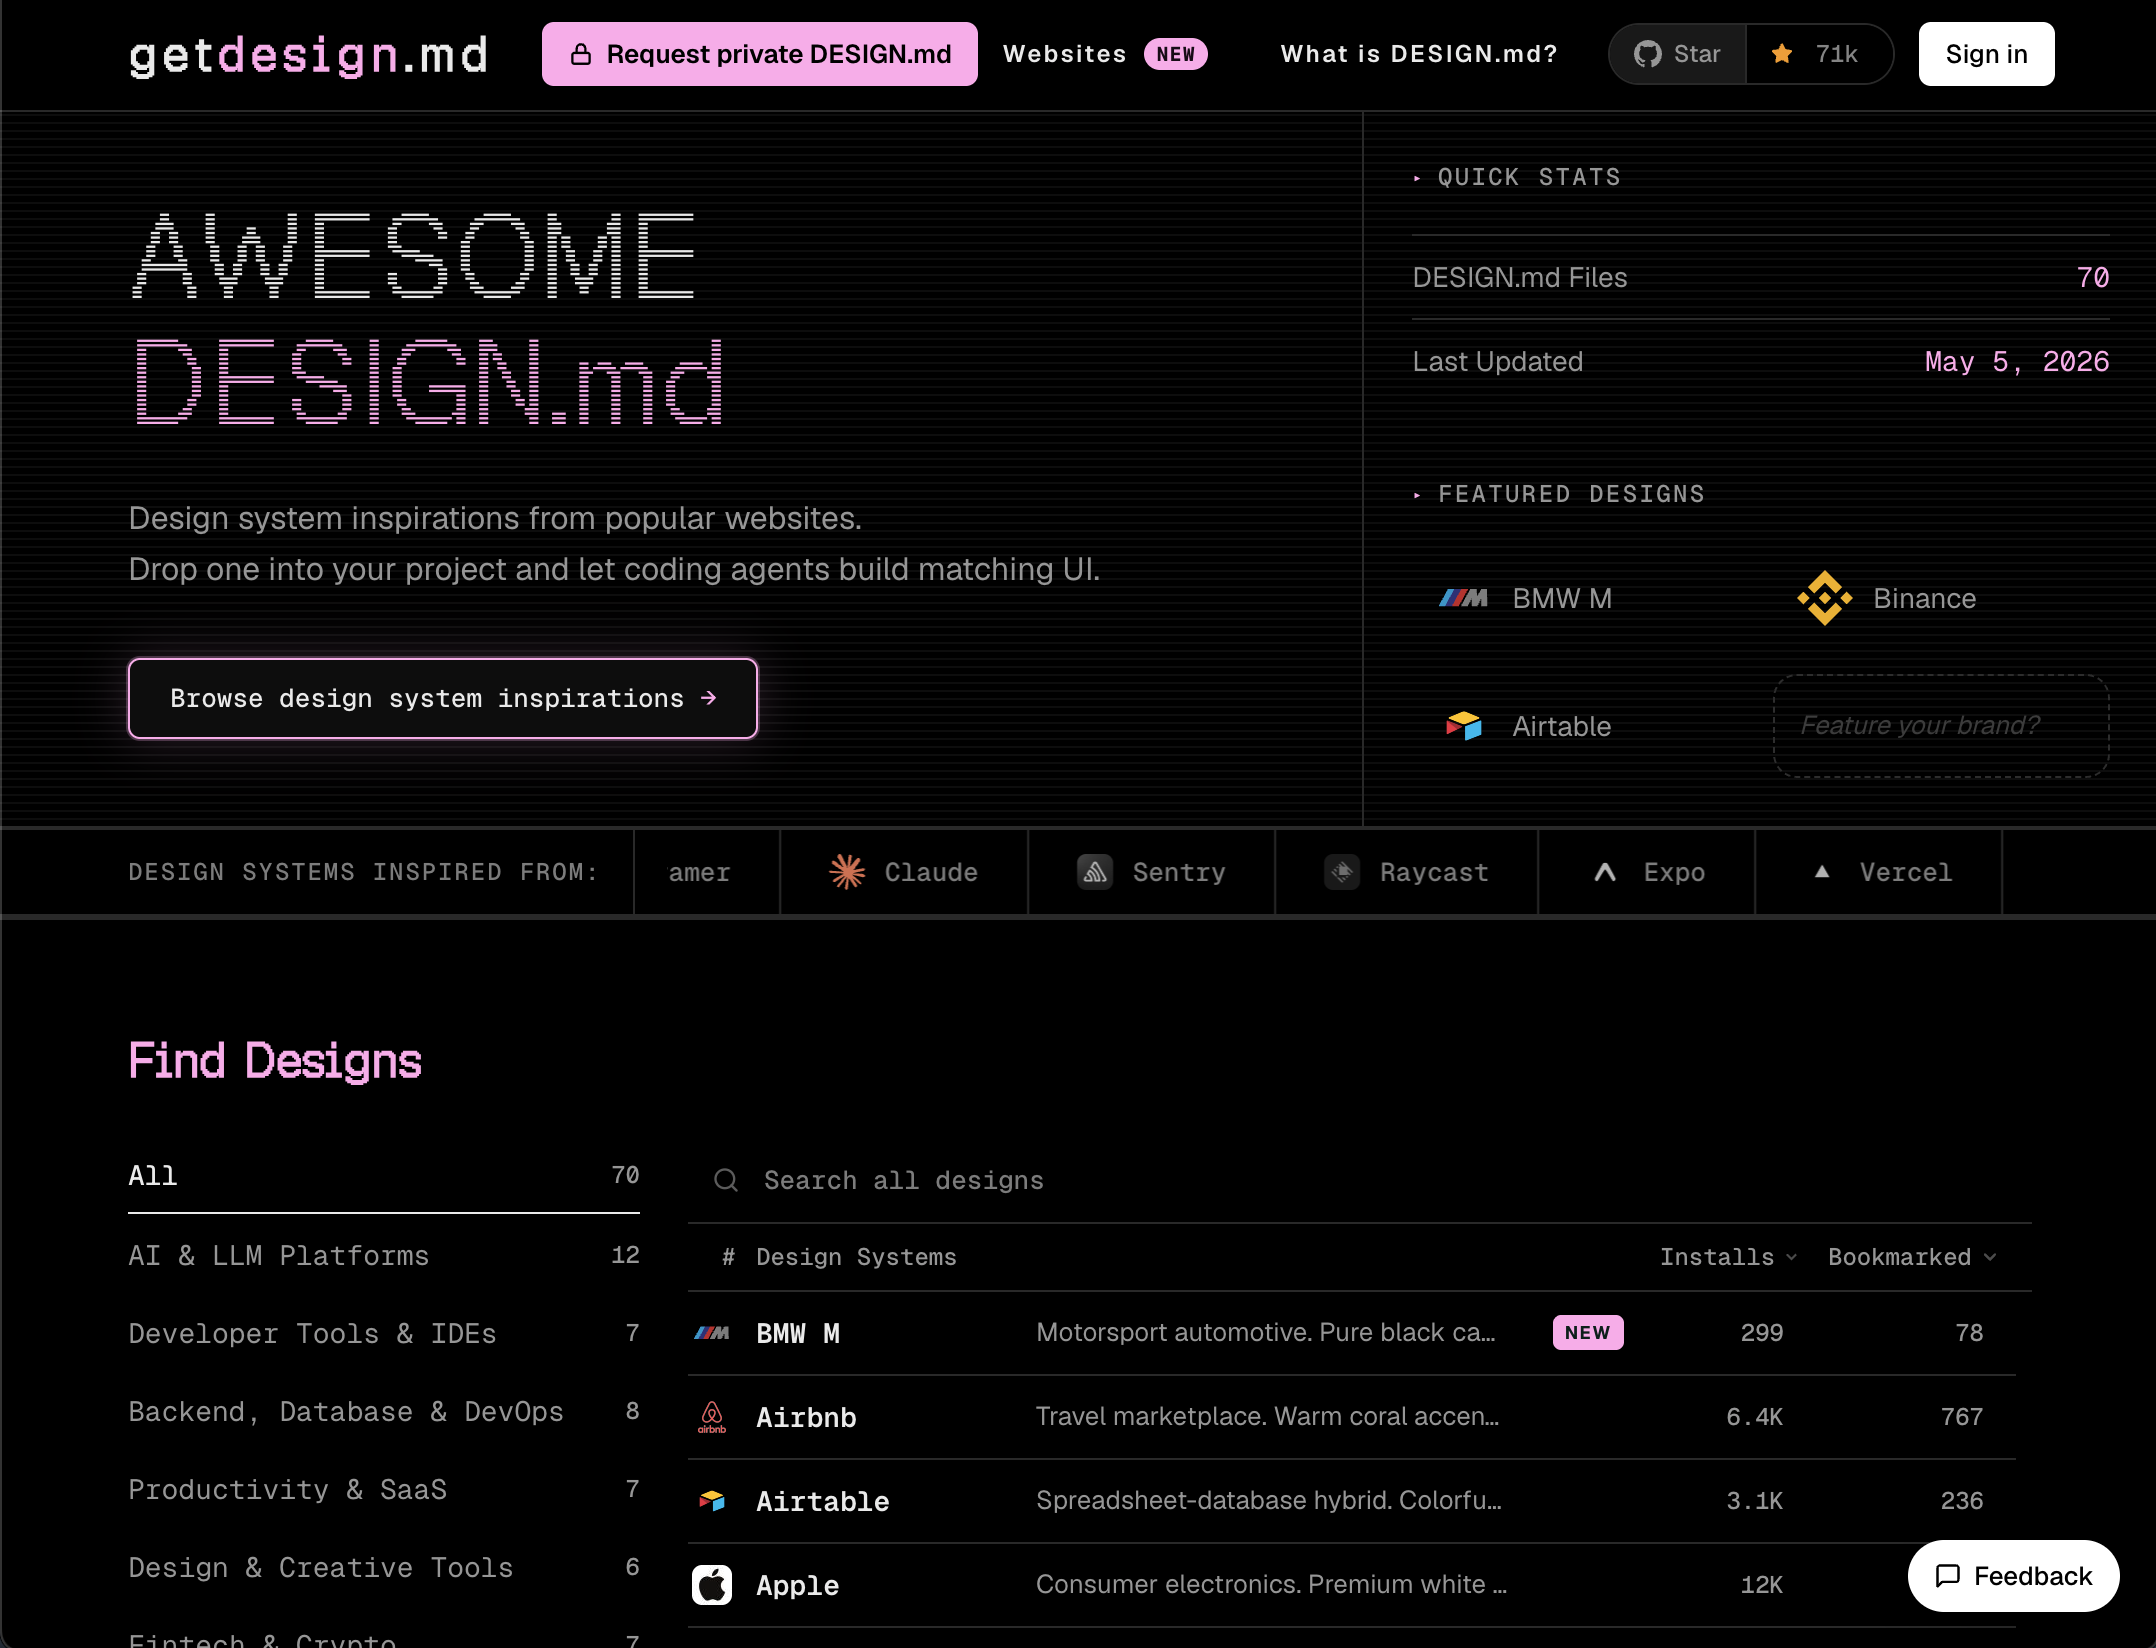2156x1648 pixels.
Task: Open the Websites nav link
Action: pos(1064,54)
